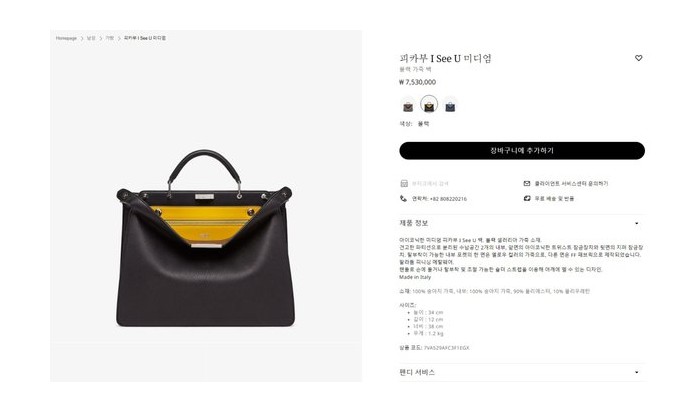Open the 무료 배송 및 반품 link
Image resolution: width=700 pixels, height=411 pixels.
[554, 198]
